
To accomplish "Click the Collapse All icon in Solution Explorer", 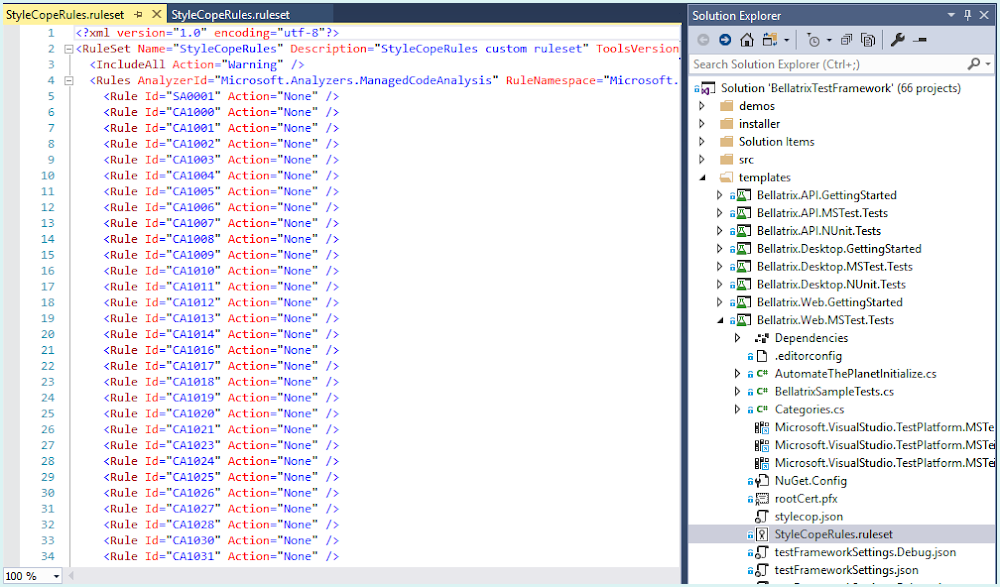I will coord(846,40).
